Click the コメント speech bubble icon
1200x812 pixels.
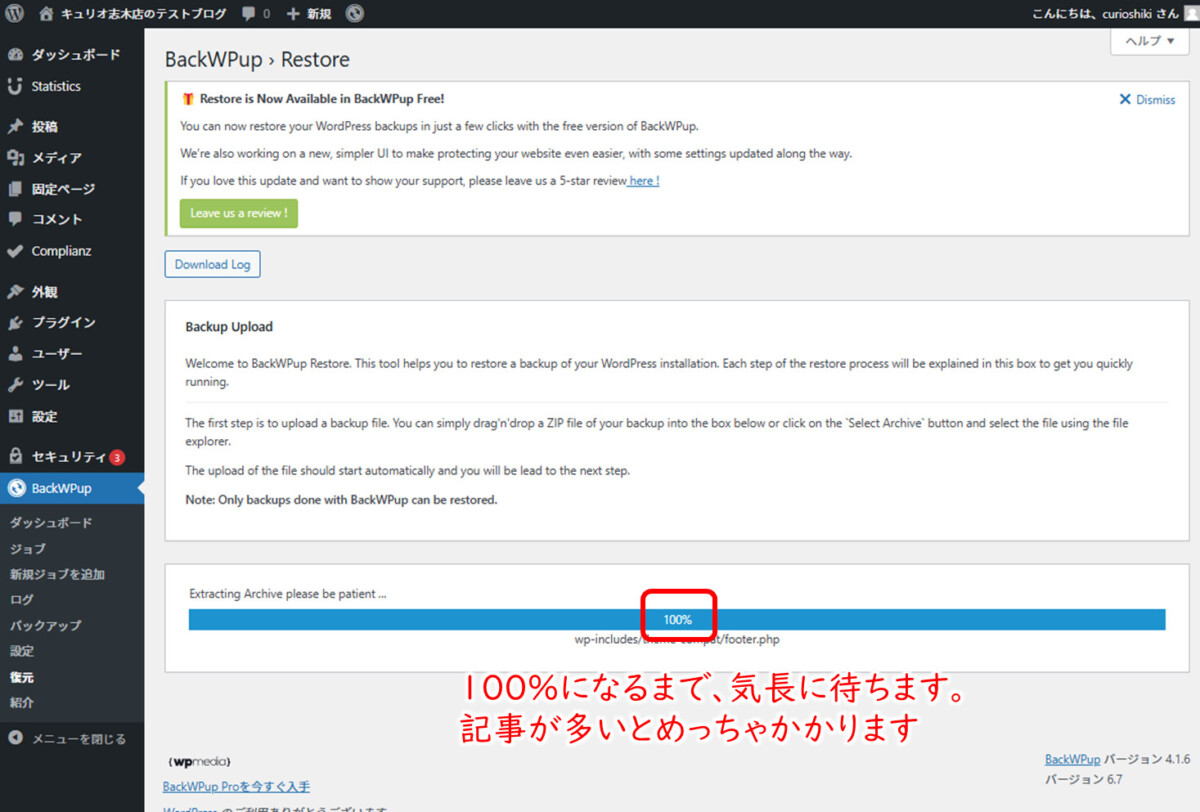[15, 219]
